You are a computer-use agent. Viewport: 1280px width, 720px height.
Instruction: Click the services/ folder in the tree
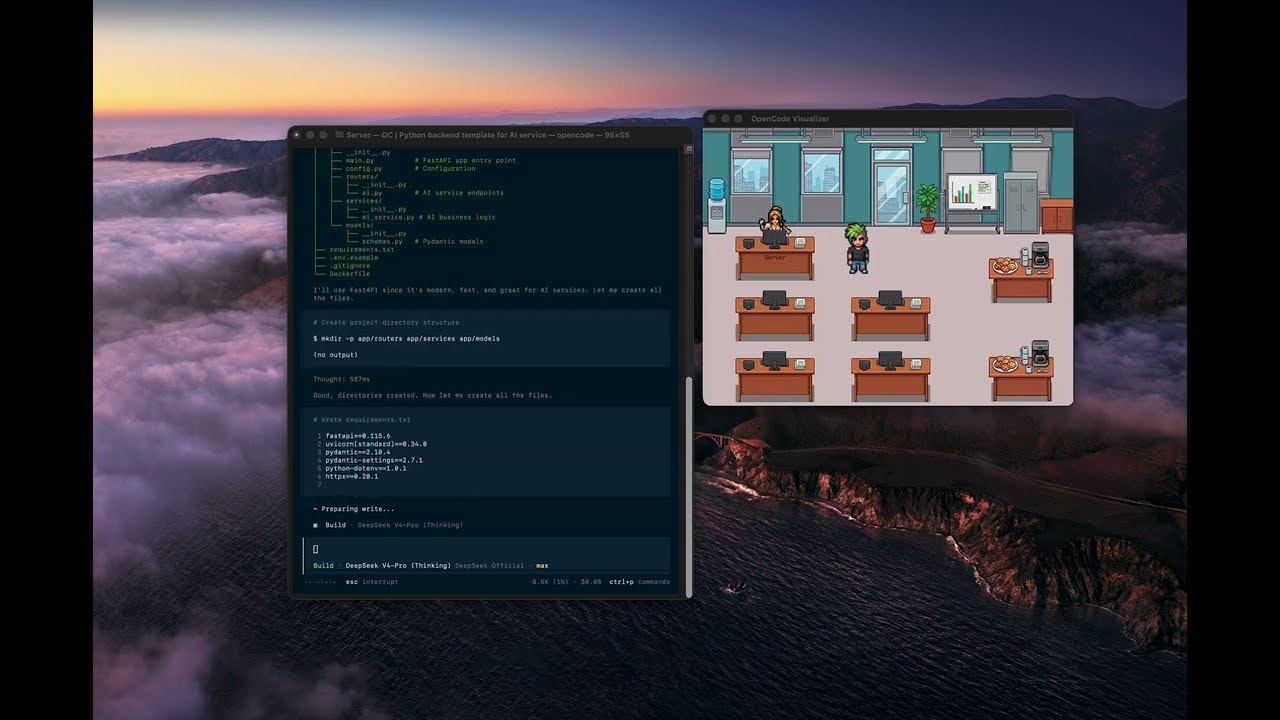[364, 200]
